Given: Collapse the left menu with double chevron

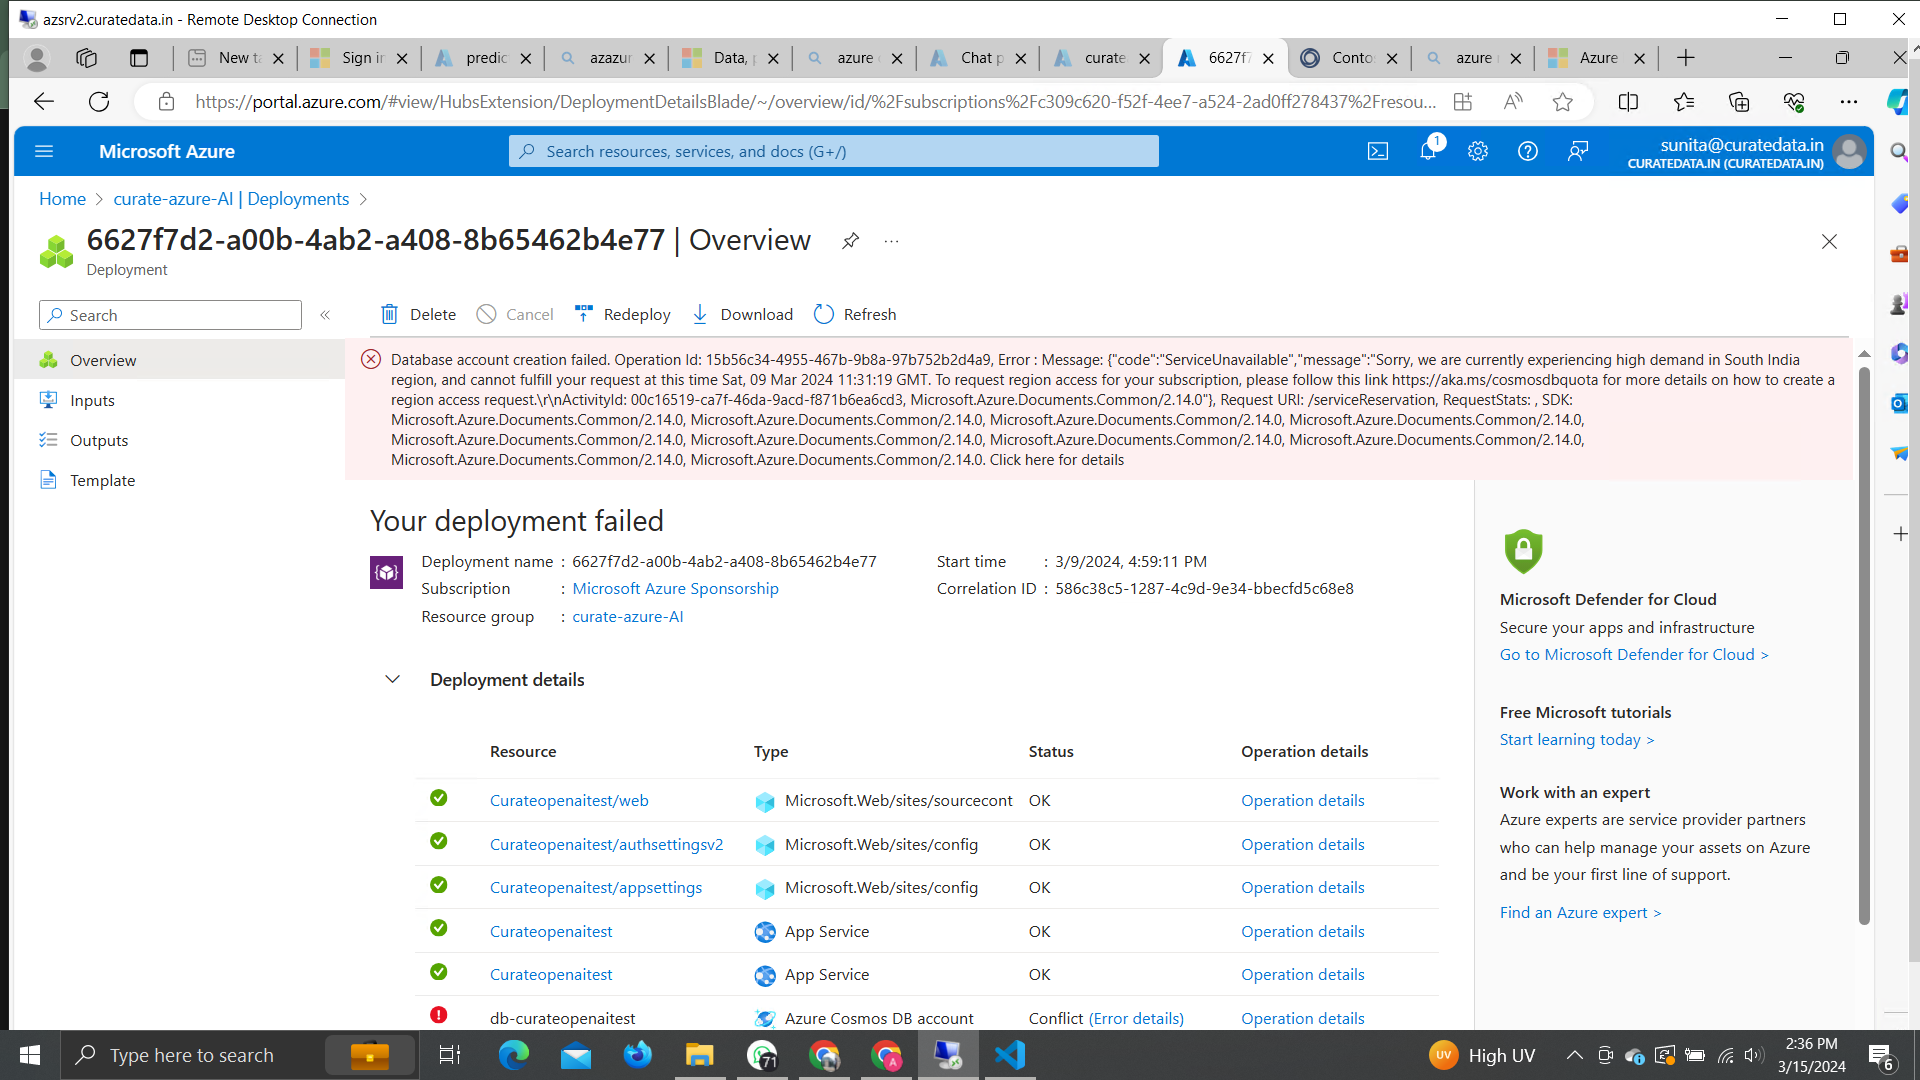Looking at the screenshot, I should [x=325, y=315].
